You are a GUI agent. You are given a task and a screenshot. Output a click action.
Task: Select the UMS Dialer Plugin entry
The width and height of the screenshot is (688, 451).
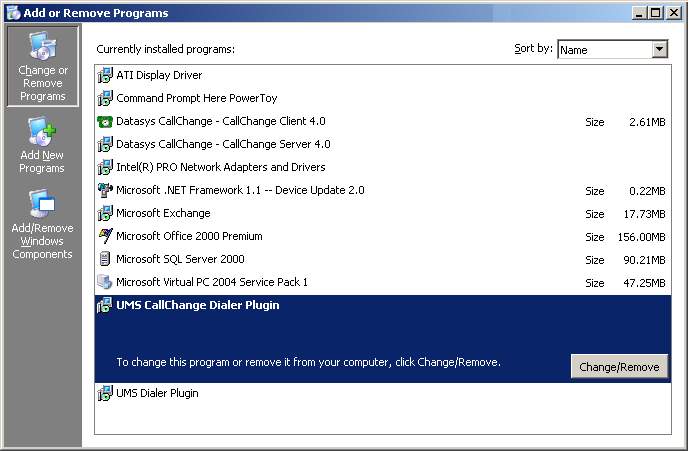click(x=383, y=393)
